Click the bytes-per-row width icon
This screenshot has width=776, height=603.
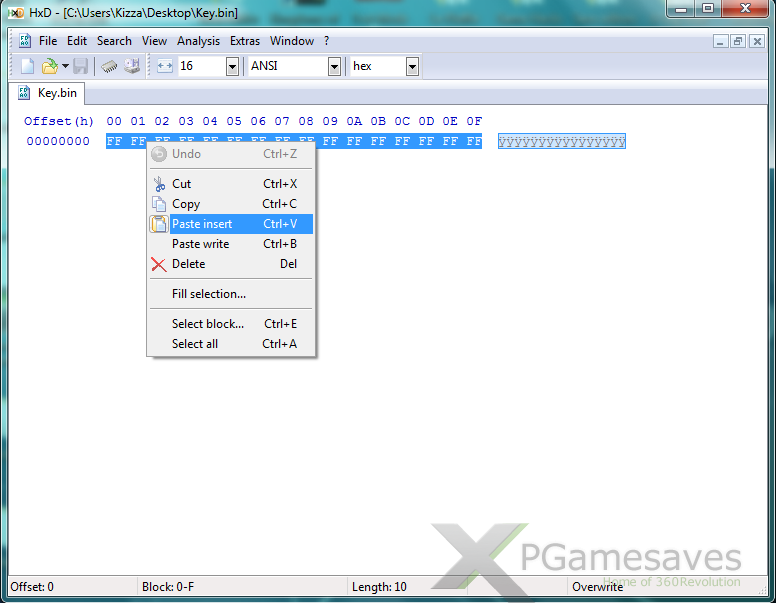pyautogui.click(x=165, y=66)
